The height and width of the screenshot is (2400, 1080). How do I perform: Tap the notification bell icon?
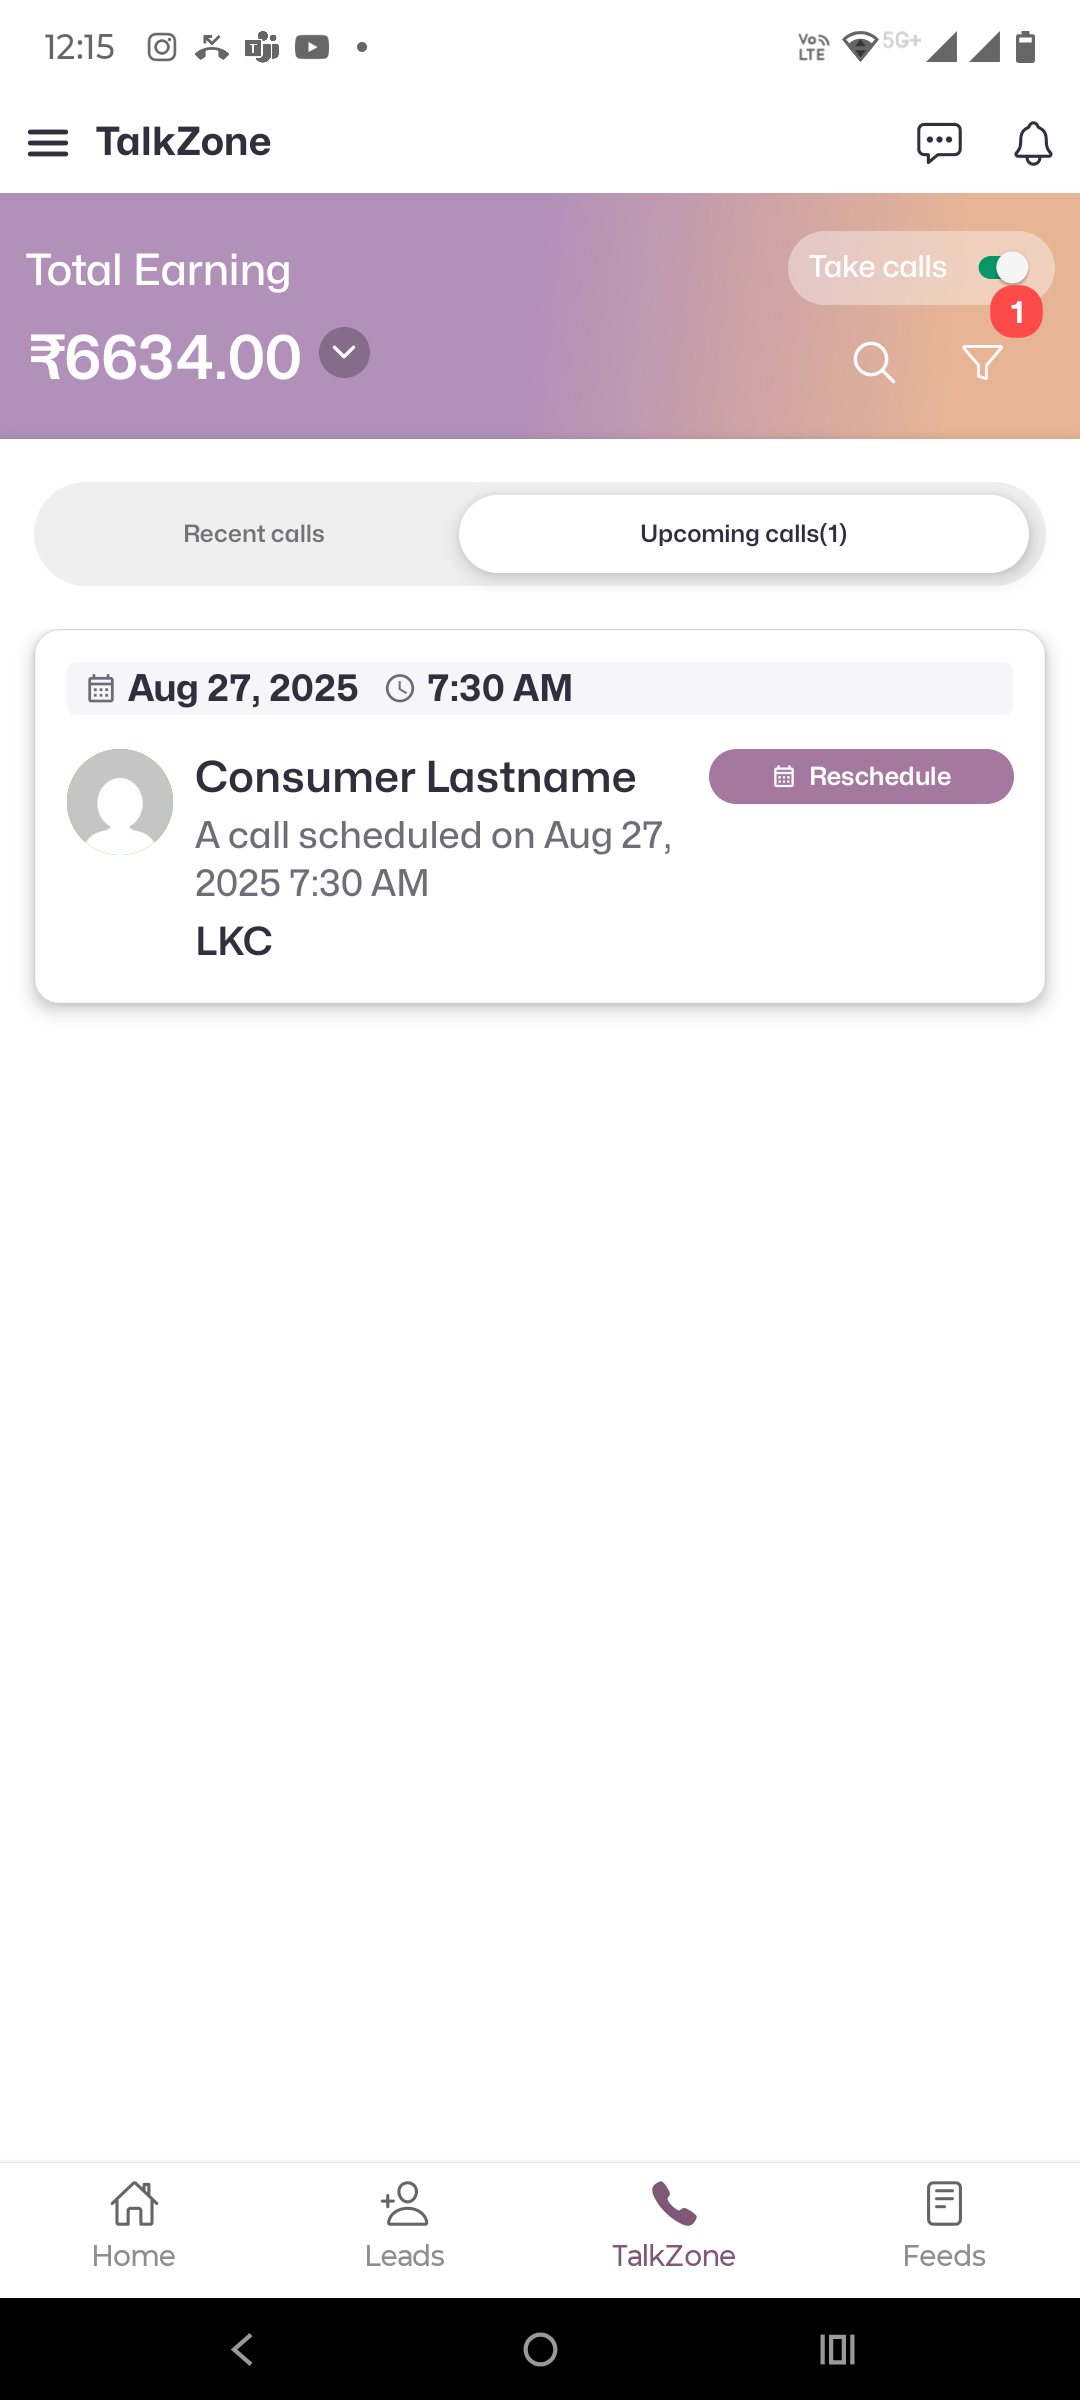1032,143
